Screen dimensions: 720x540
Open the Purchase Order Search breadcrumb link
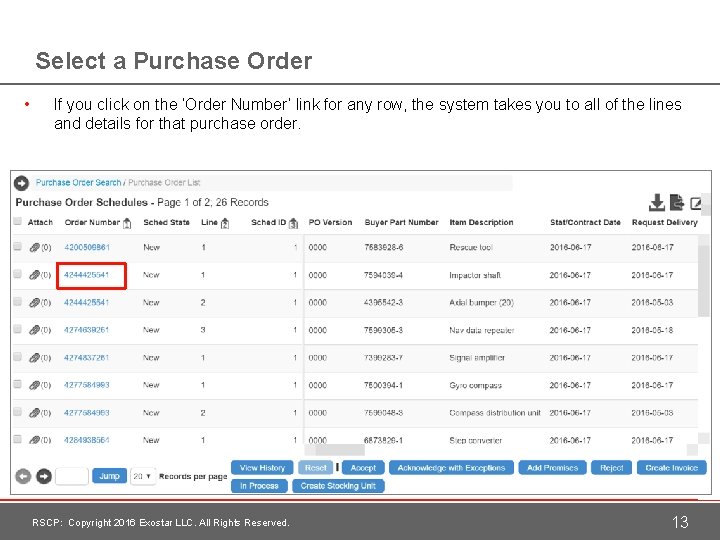(78, 183)
